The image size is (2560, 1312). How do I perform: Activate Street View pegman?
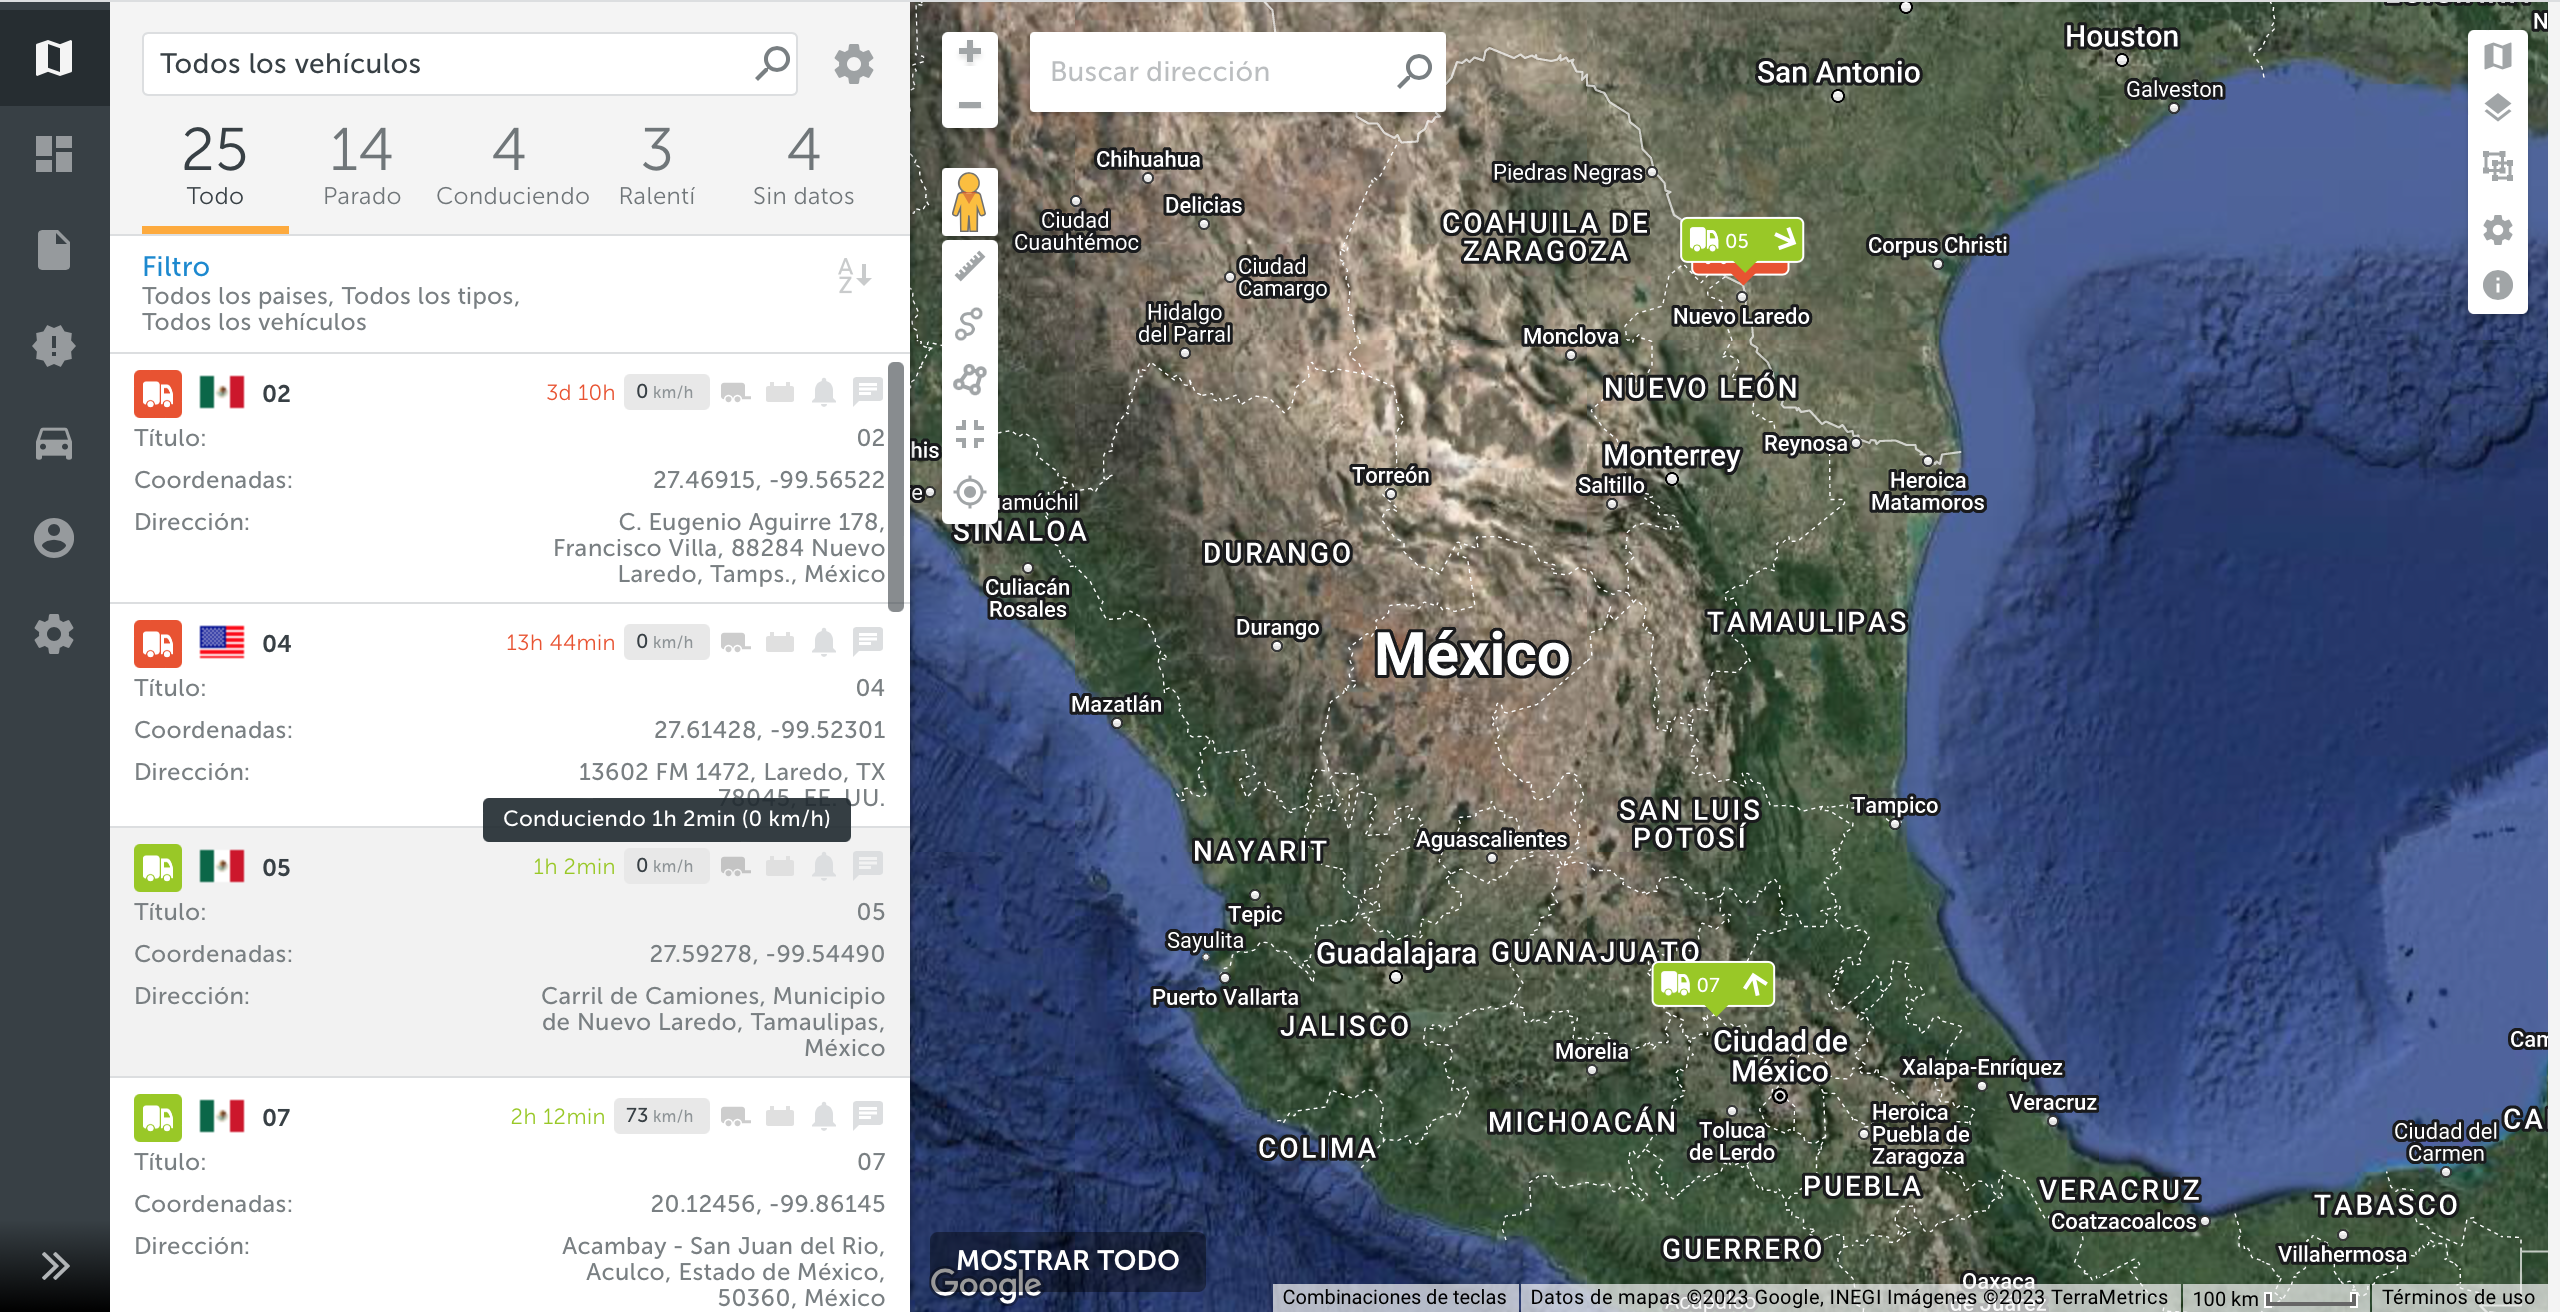pos(969,202)
